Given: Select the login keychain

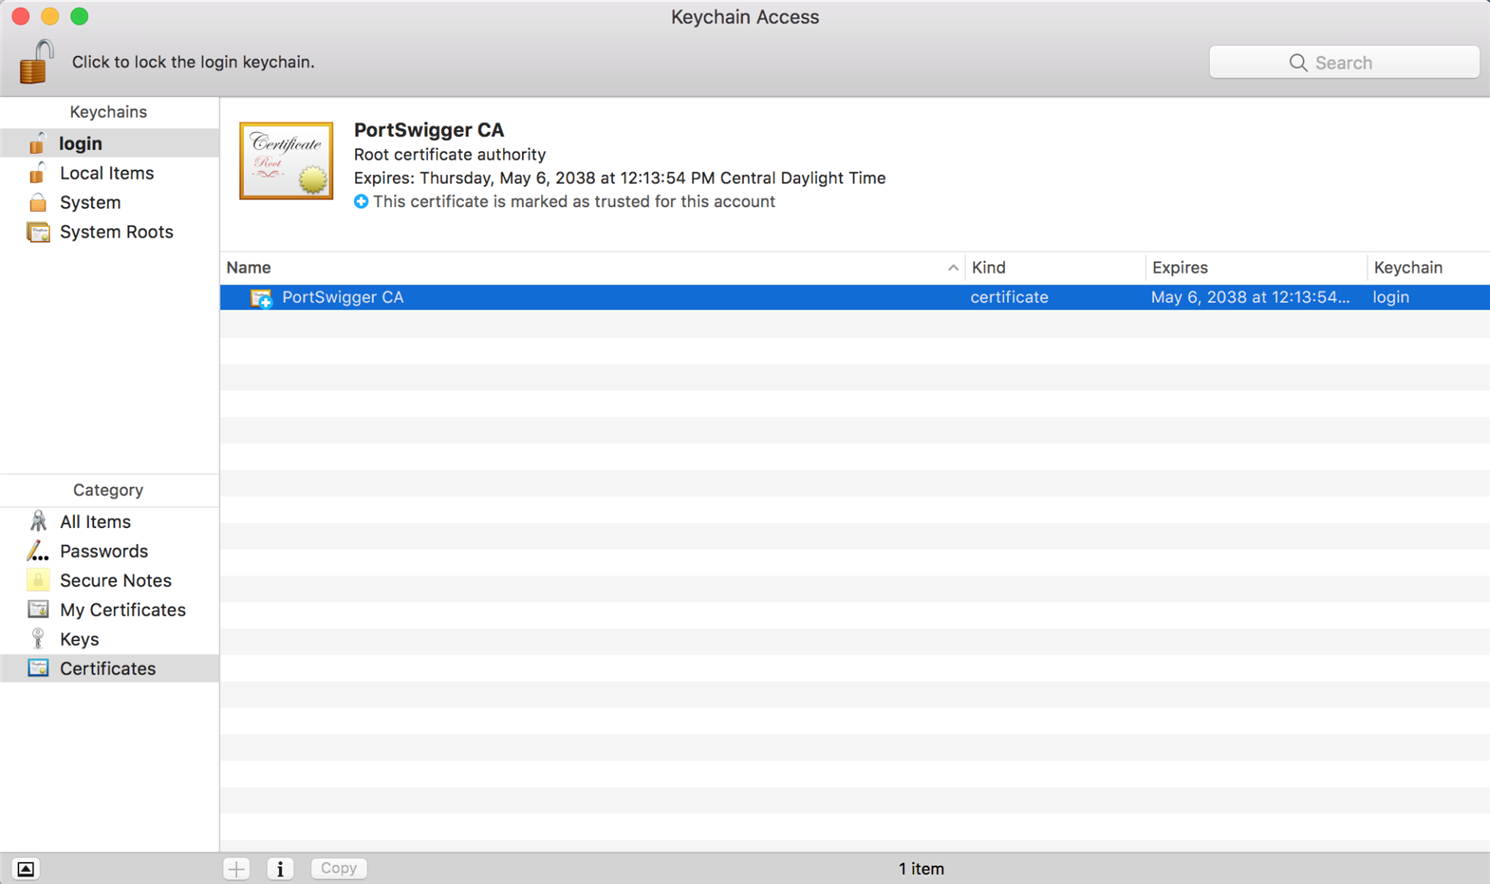Looking at the screenshot, I should [x=80, y=143].
